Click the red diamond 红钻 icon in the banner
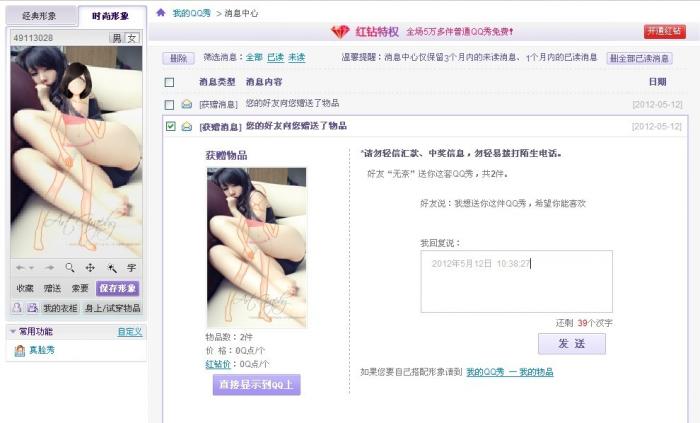This screenshot has width=700, height=423. pyautogui.click(x=340, y=32)
